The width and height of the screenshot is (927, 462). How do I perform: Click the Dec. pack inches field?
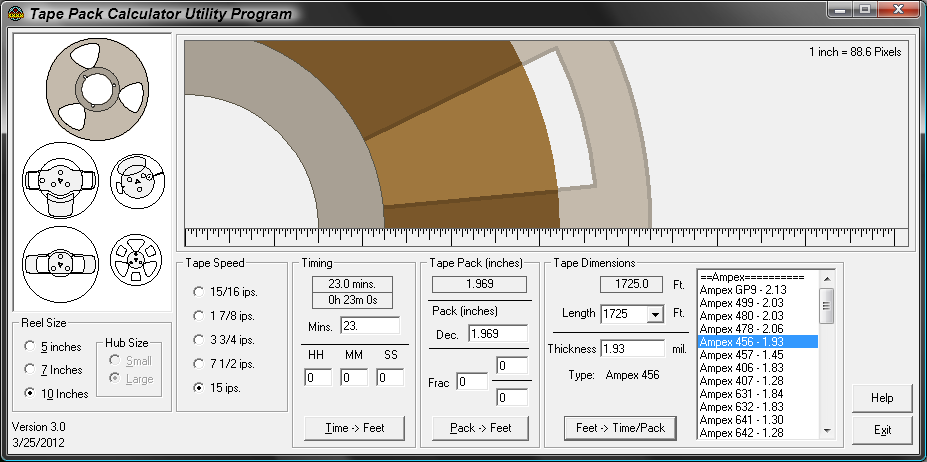click(498, 334)
